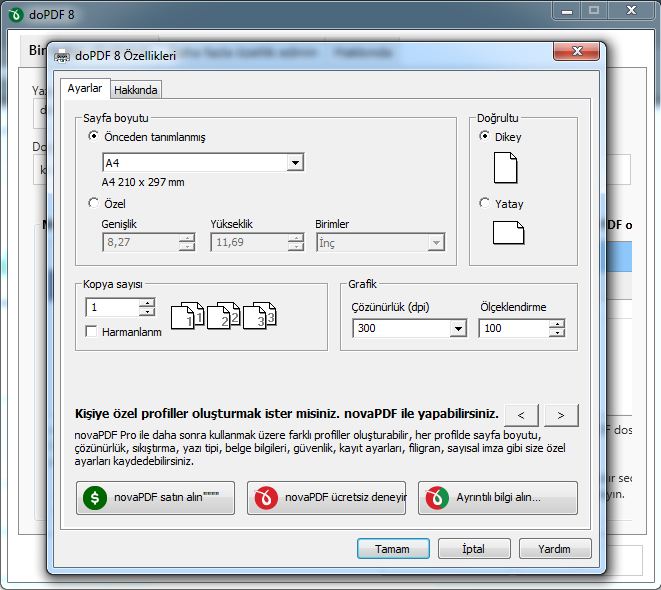Switch to the Ayarlar tab

click(x=85, y=88)
